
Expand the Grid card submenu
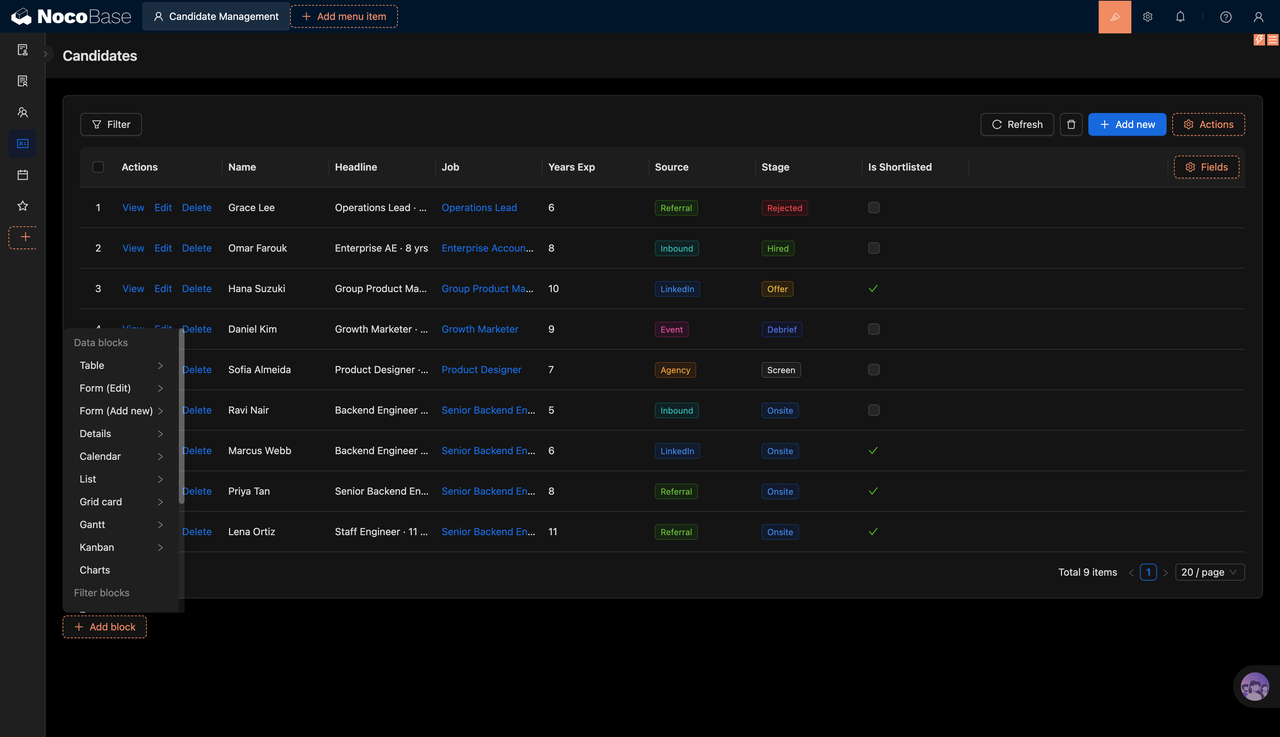tap(121, 502)
